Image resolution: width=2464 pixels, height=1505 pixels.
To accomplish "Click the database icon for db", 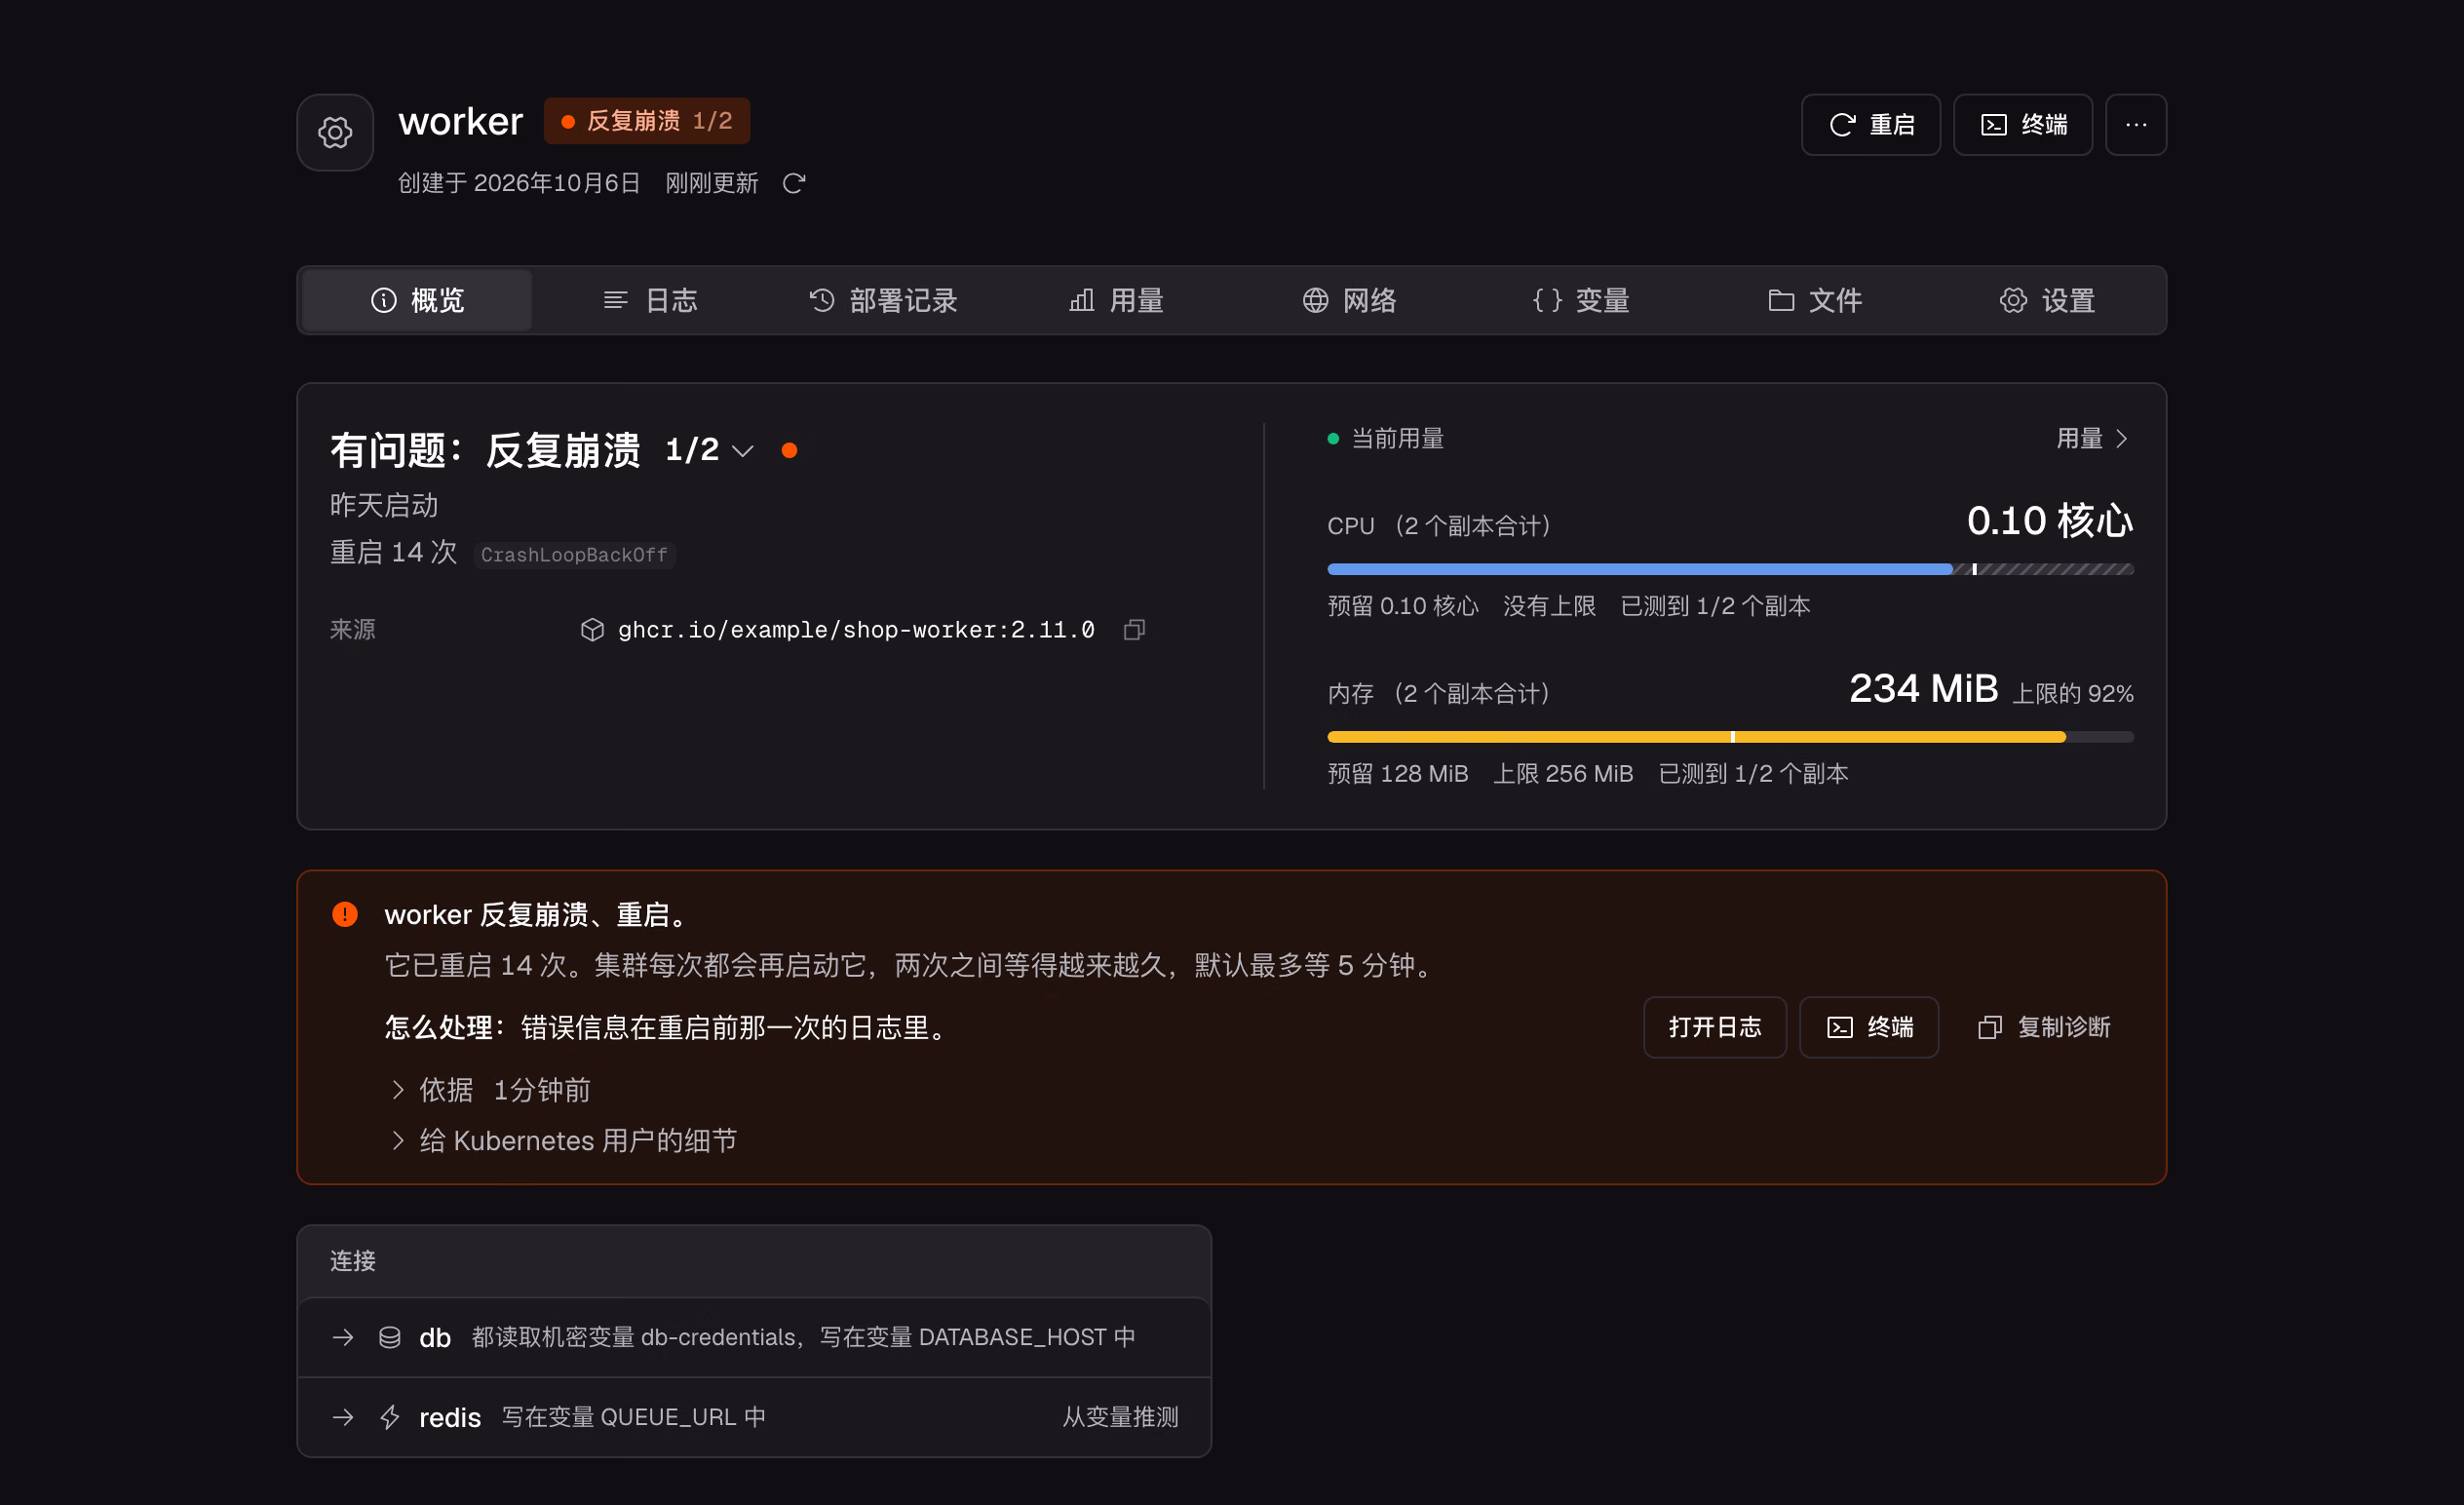I will coord(390,1338).
